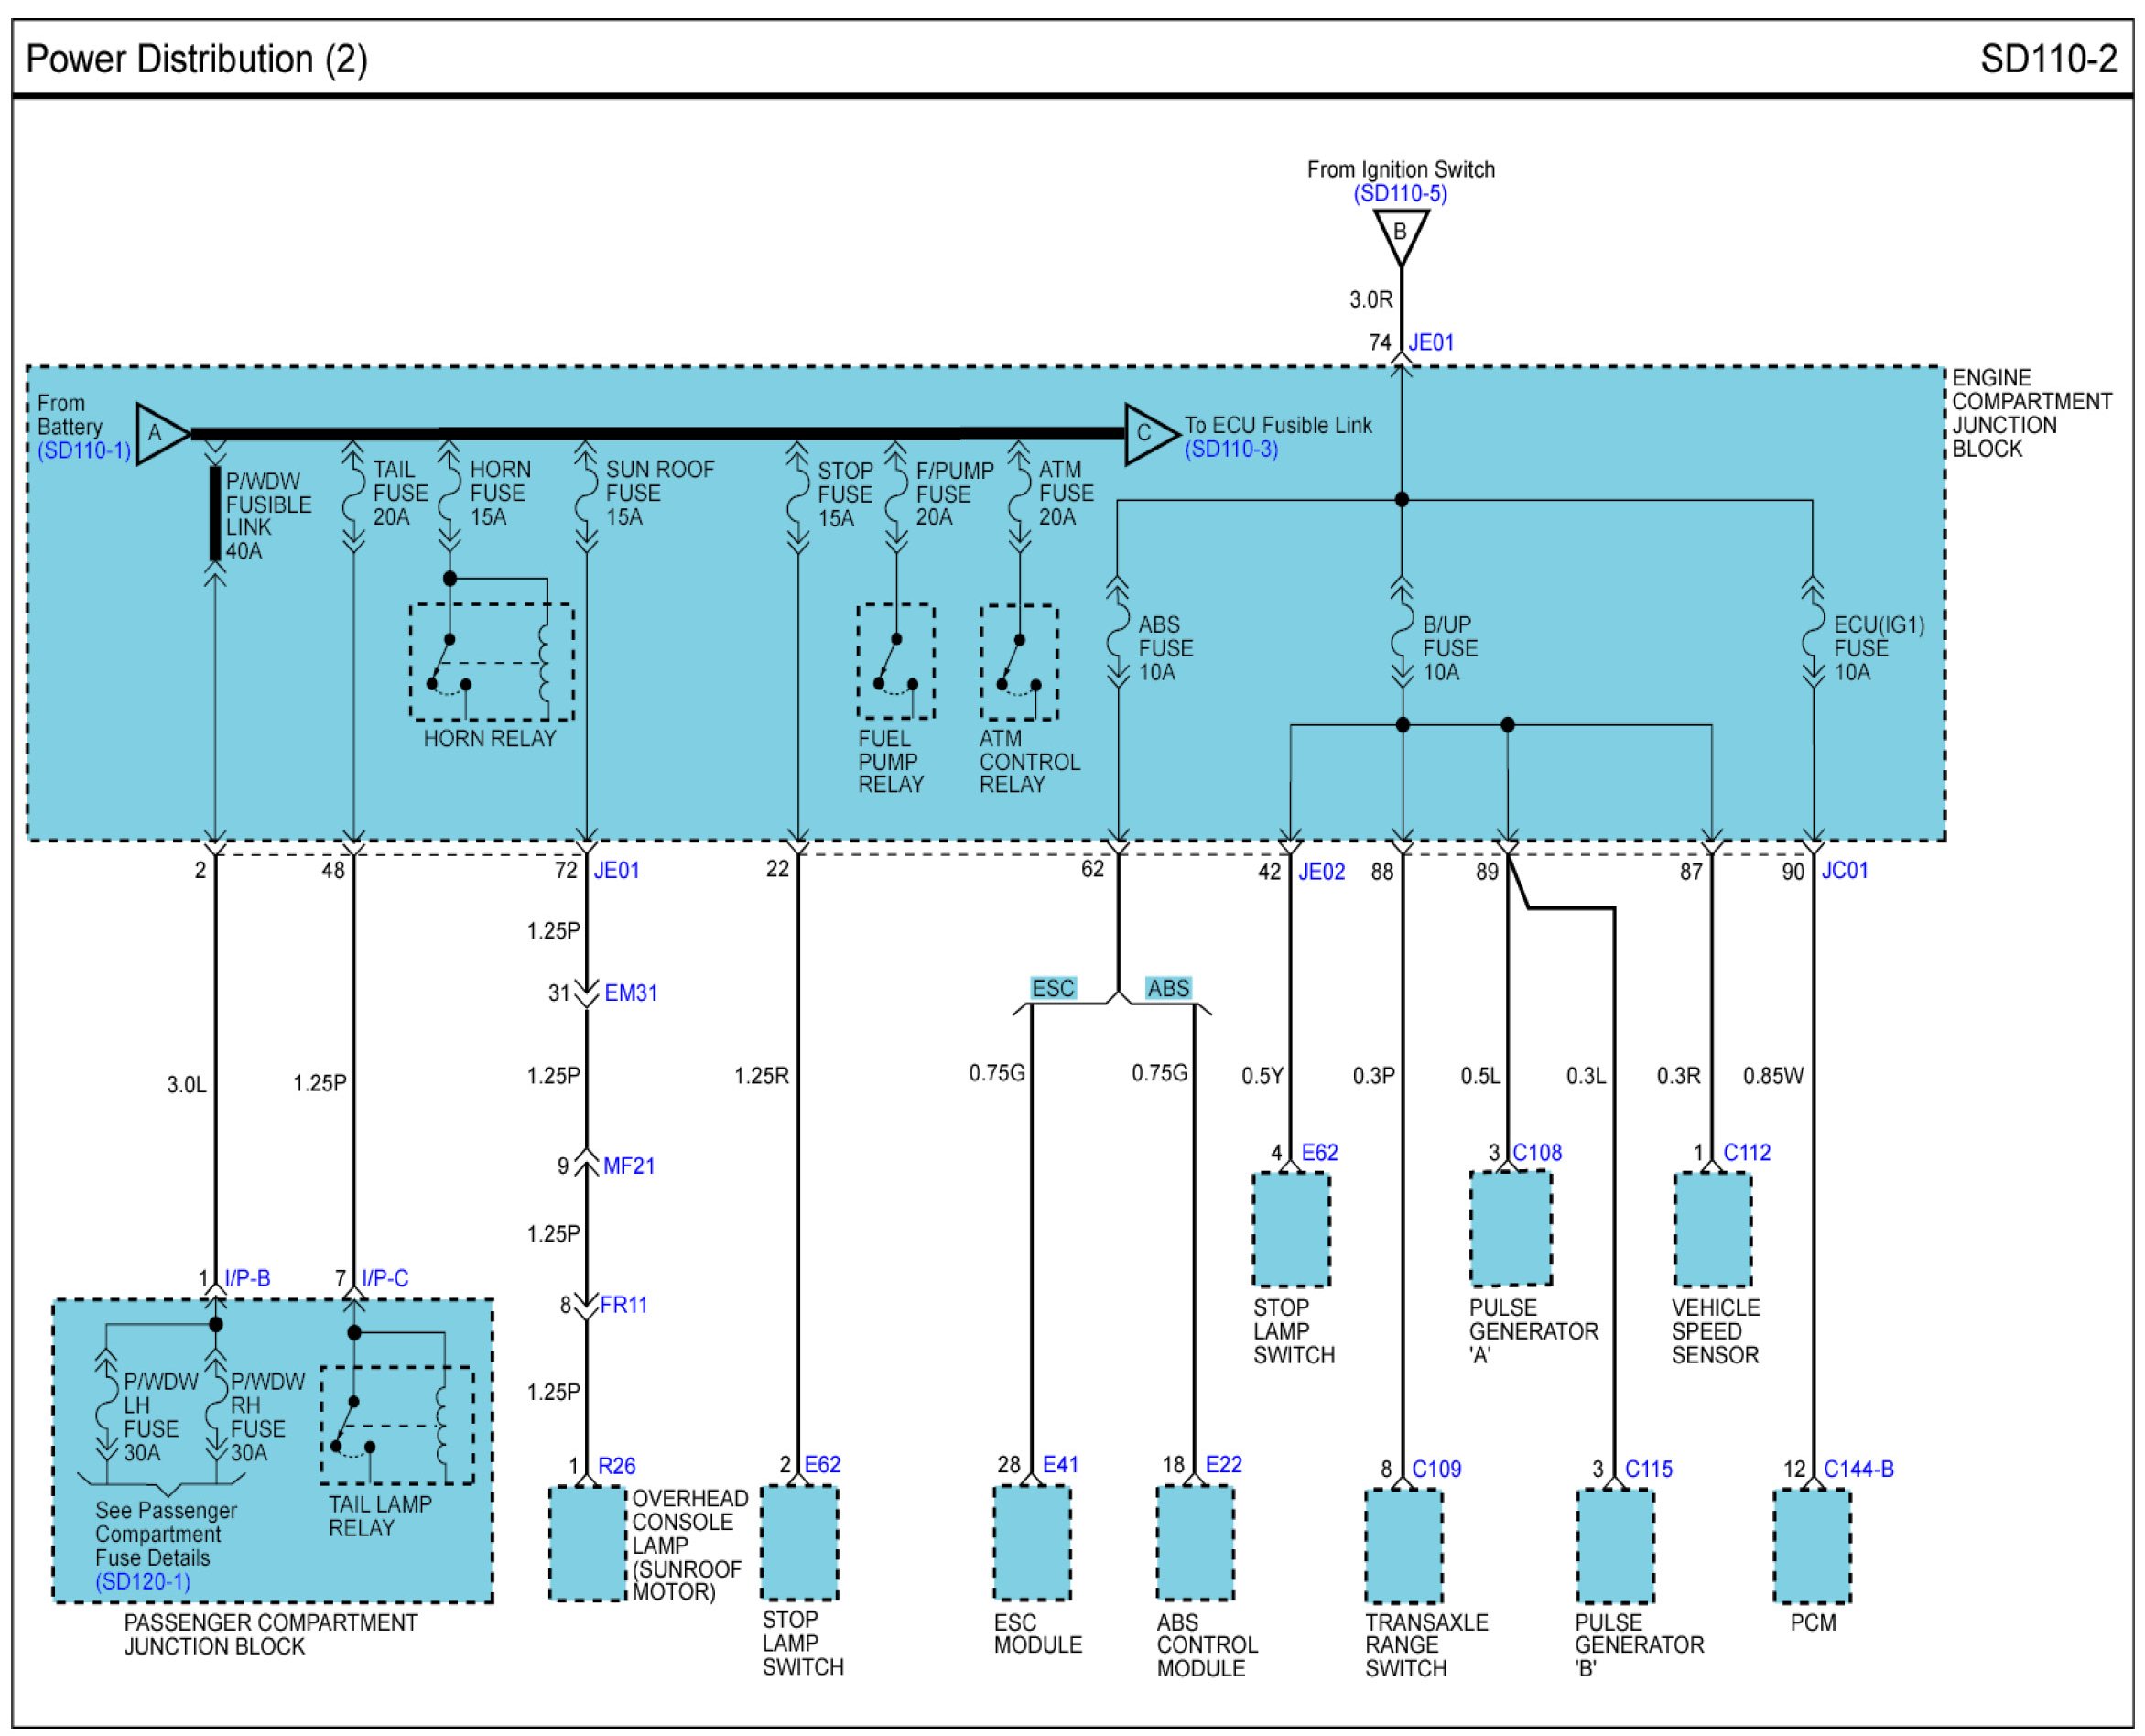Click the PCM component box

[x=1811, y=1546]
